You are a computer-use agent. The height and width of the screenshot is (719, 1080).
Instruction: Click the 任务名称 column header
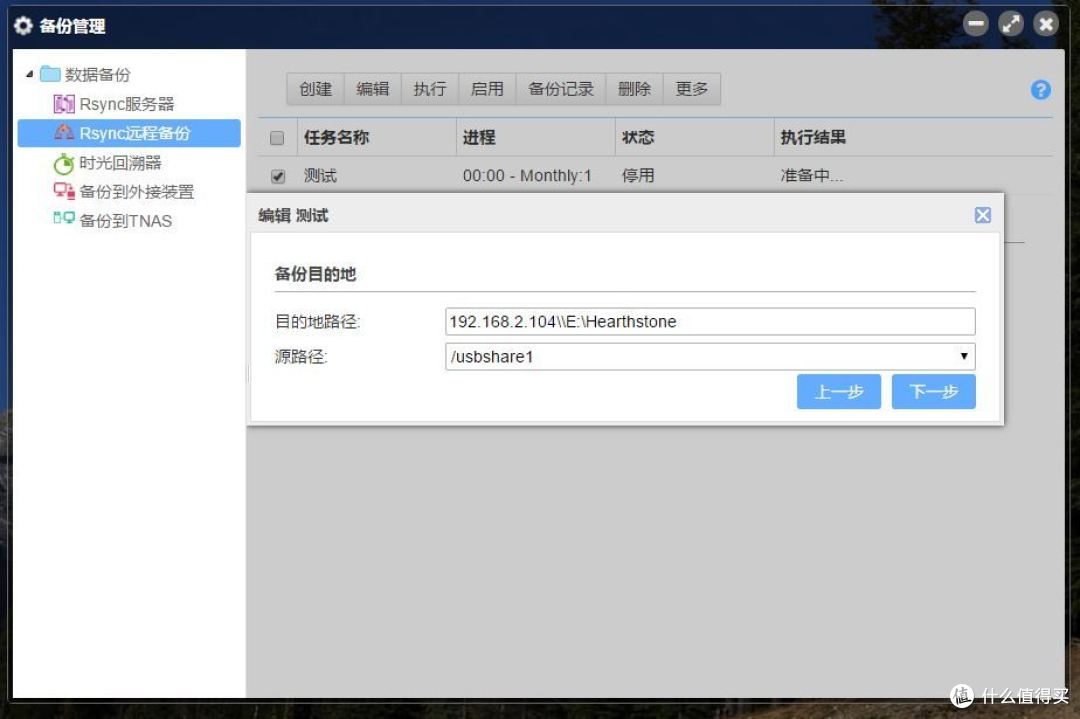[x=336, y=138]
